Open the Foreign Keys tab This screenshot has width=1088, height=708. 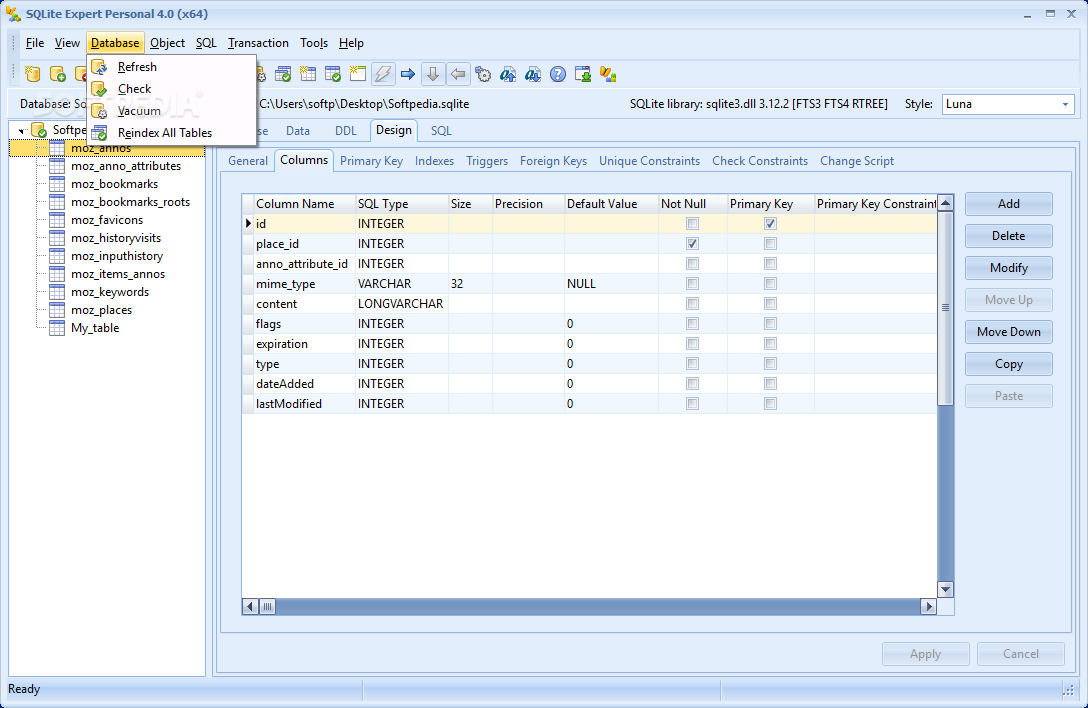[x=553, y=161]
